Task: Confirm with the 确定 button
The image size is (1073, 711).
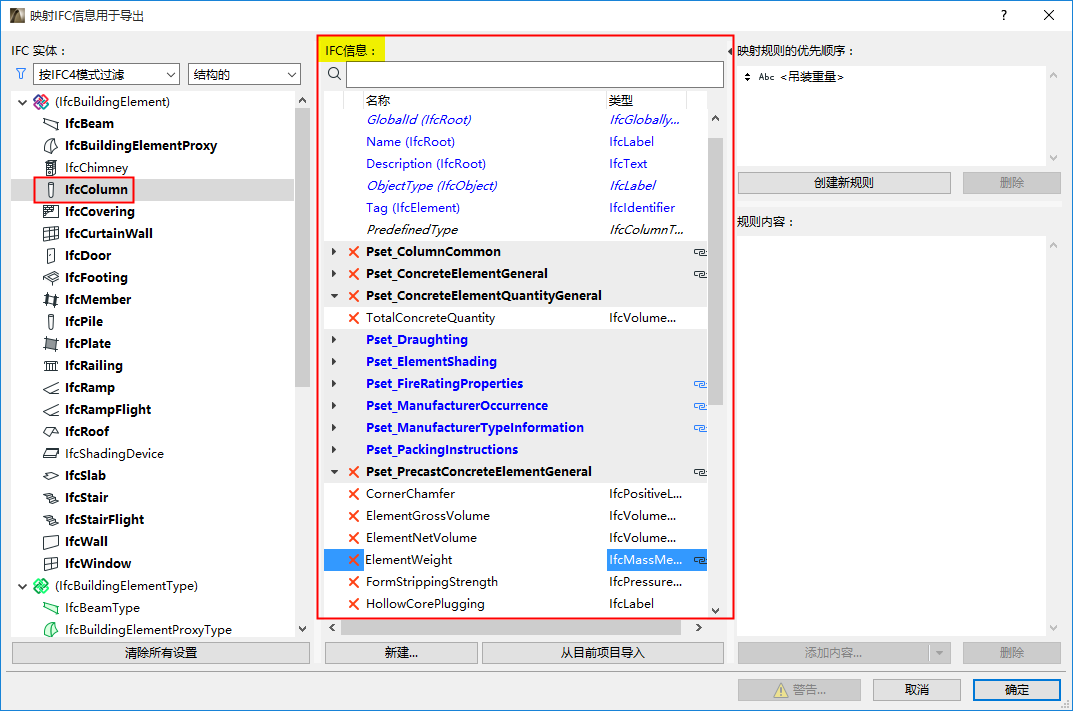Action: pyautogui.click(x=1016, y=690)
